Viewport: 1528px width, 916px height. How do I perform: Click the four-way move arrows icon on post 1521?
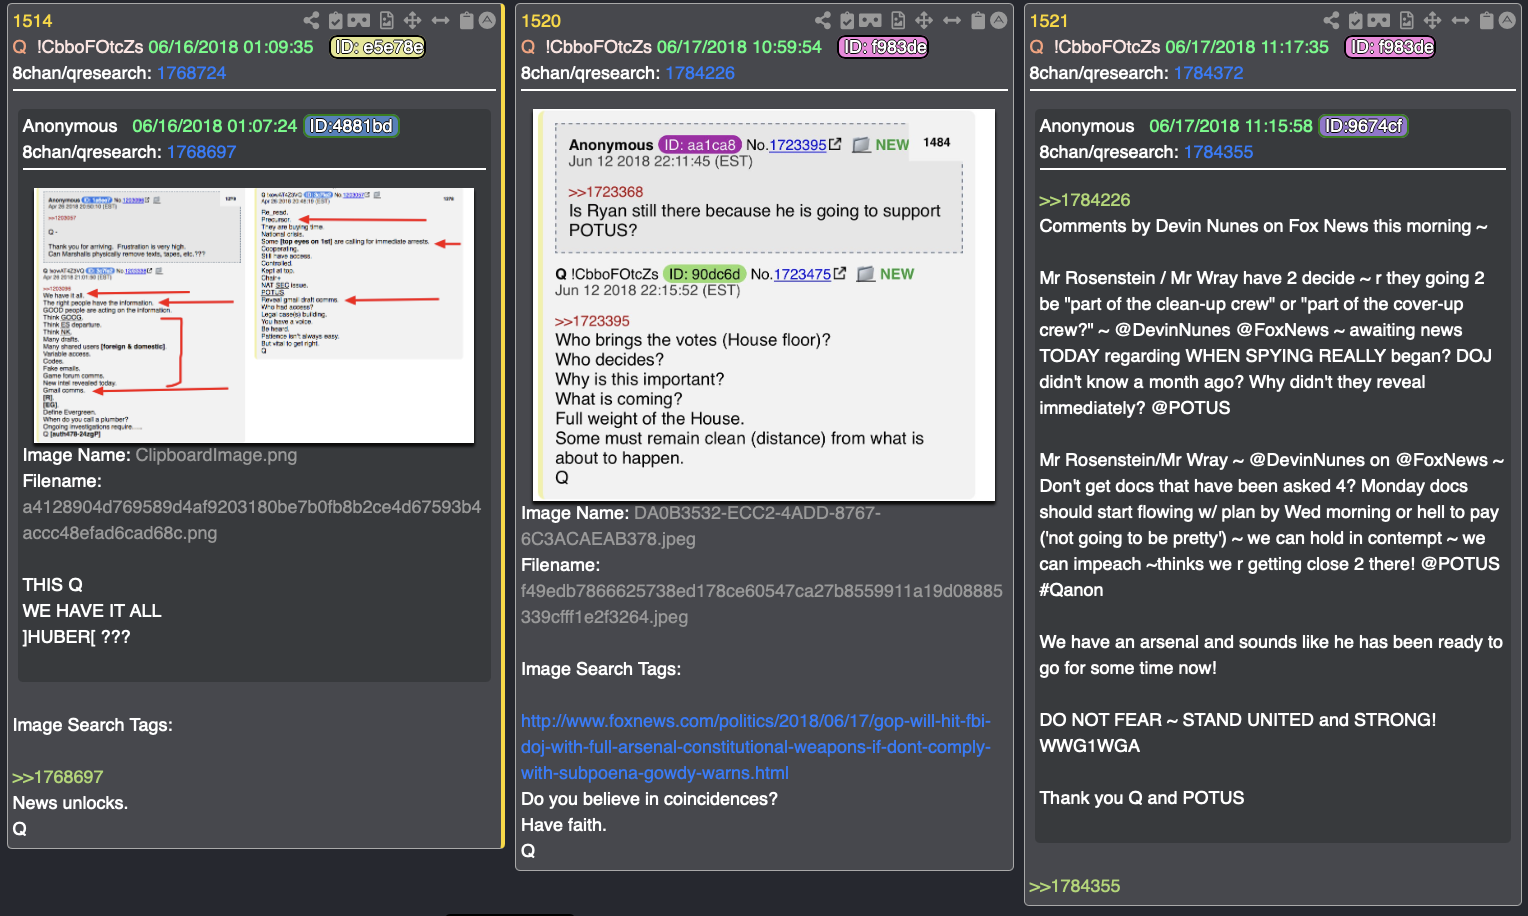(x=1433, y=20)
